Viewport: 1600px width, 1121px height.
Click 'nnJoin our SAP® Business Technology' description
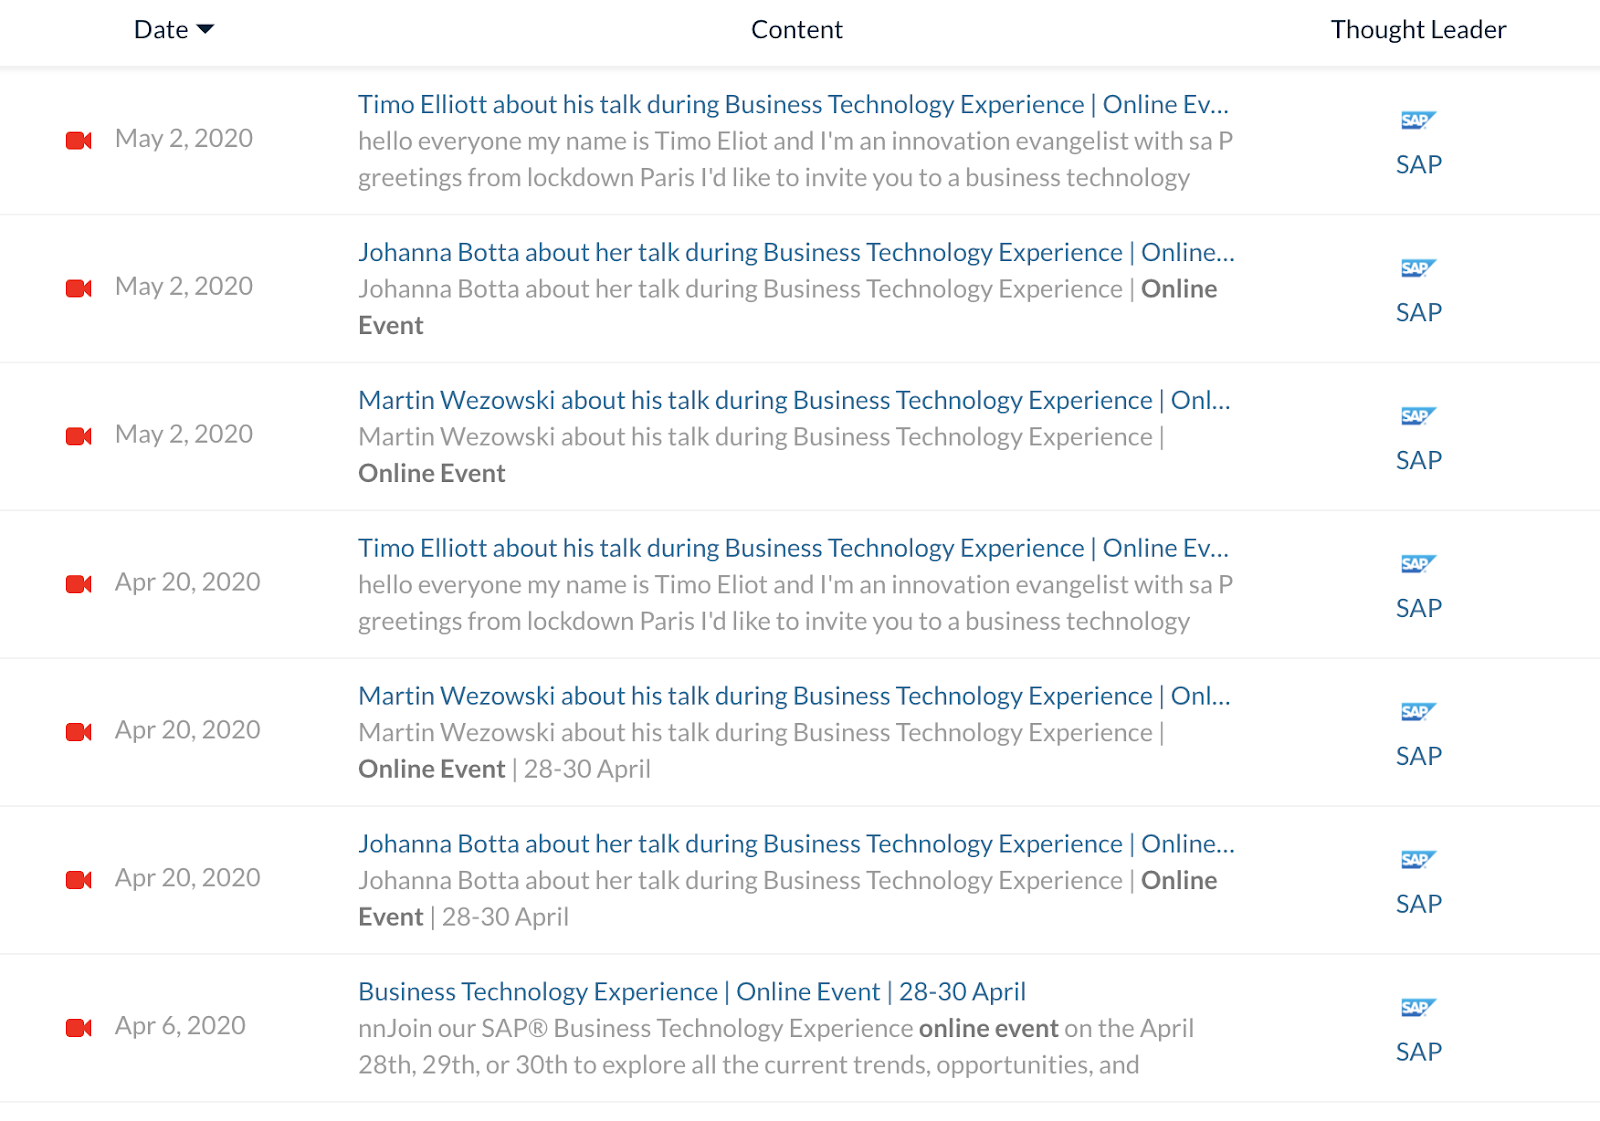(x=776, y=1047)
